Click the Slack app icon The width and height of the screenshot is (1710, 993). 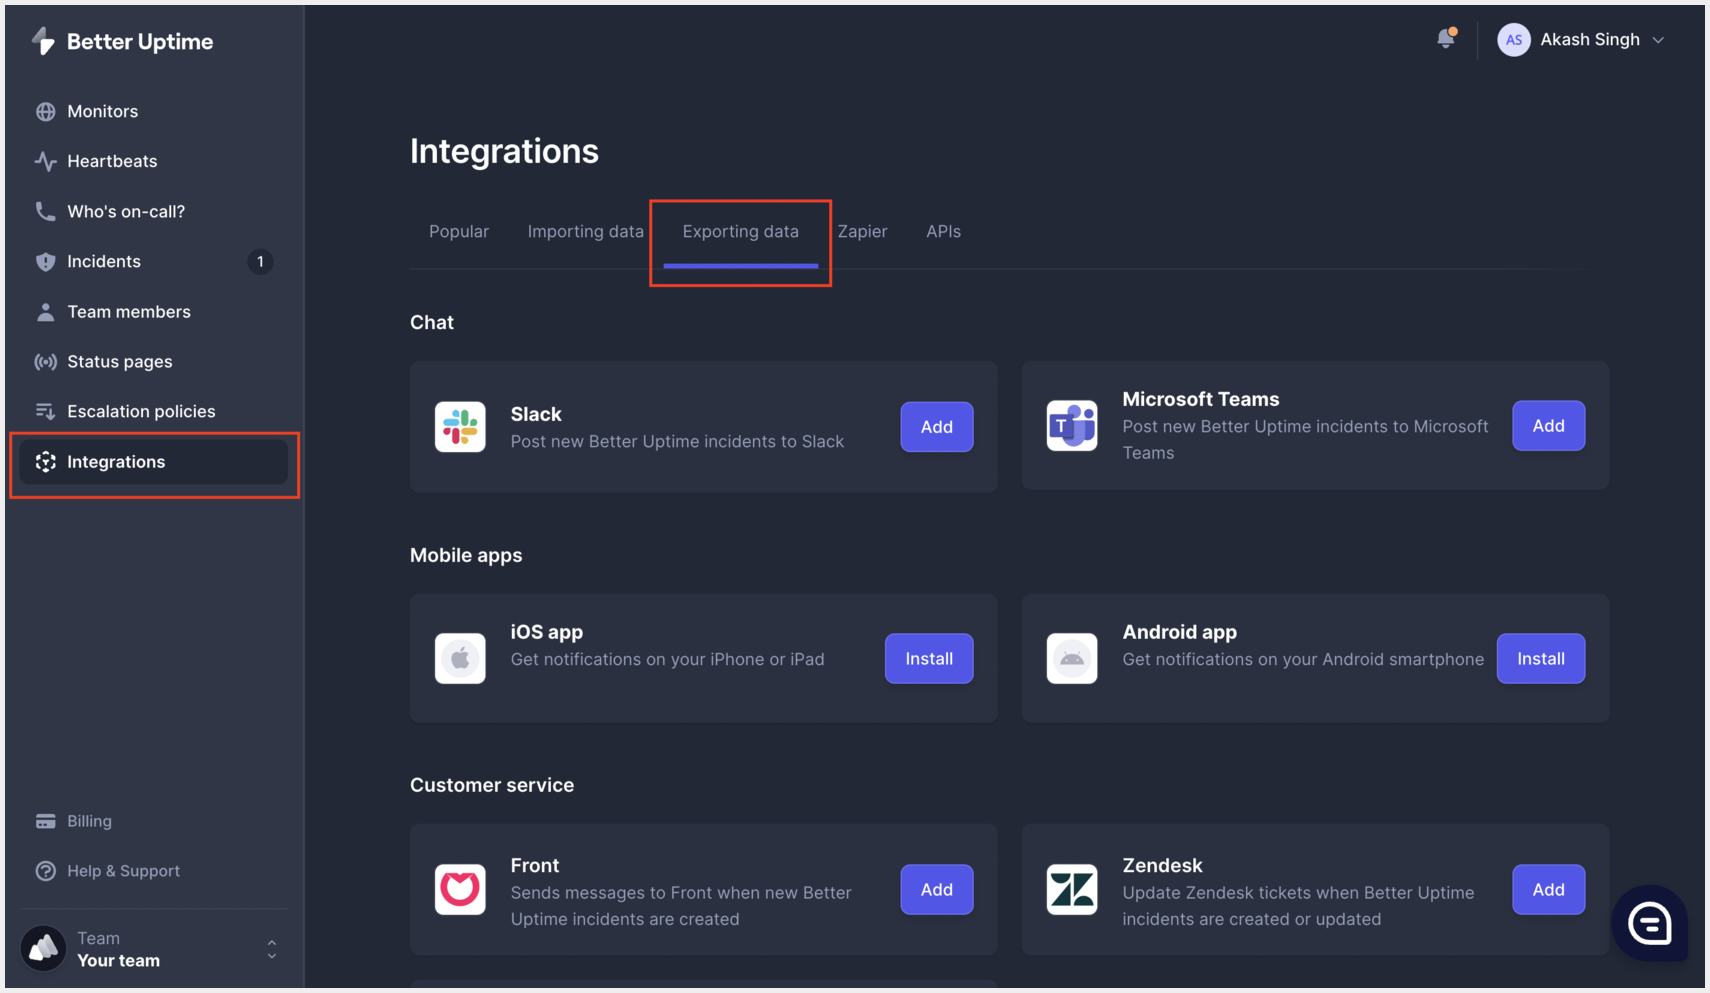460,427
